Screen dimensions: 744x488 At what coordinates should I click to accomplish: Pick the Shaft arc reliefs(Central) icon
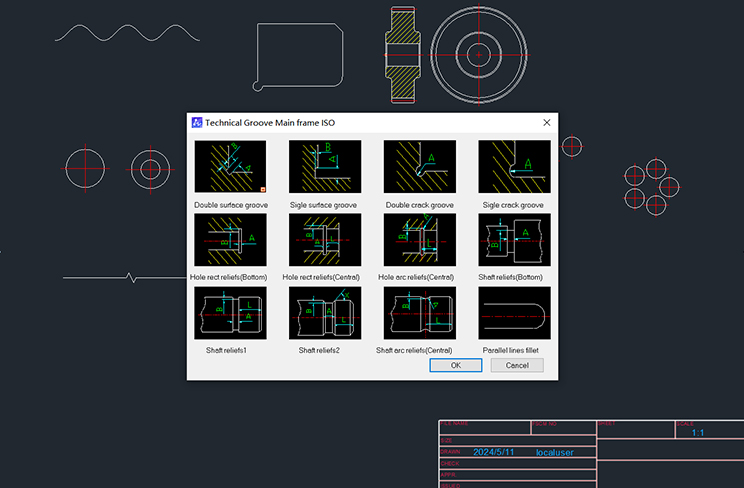(420, 313)
